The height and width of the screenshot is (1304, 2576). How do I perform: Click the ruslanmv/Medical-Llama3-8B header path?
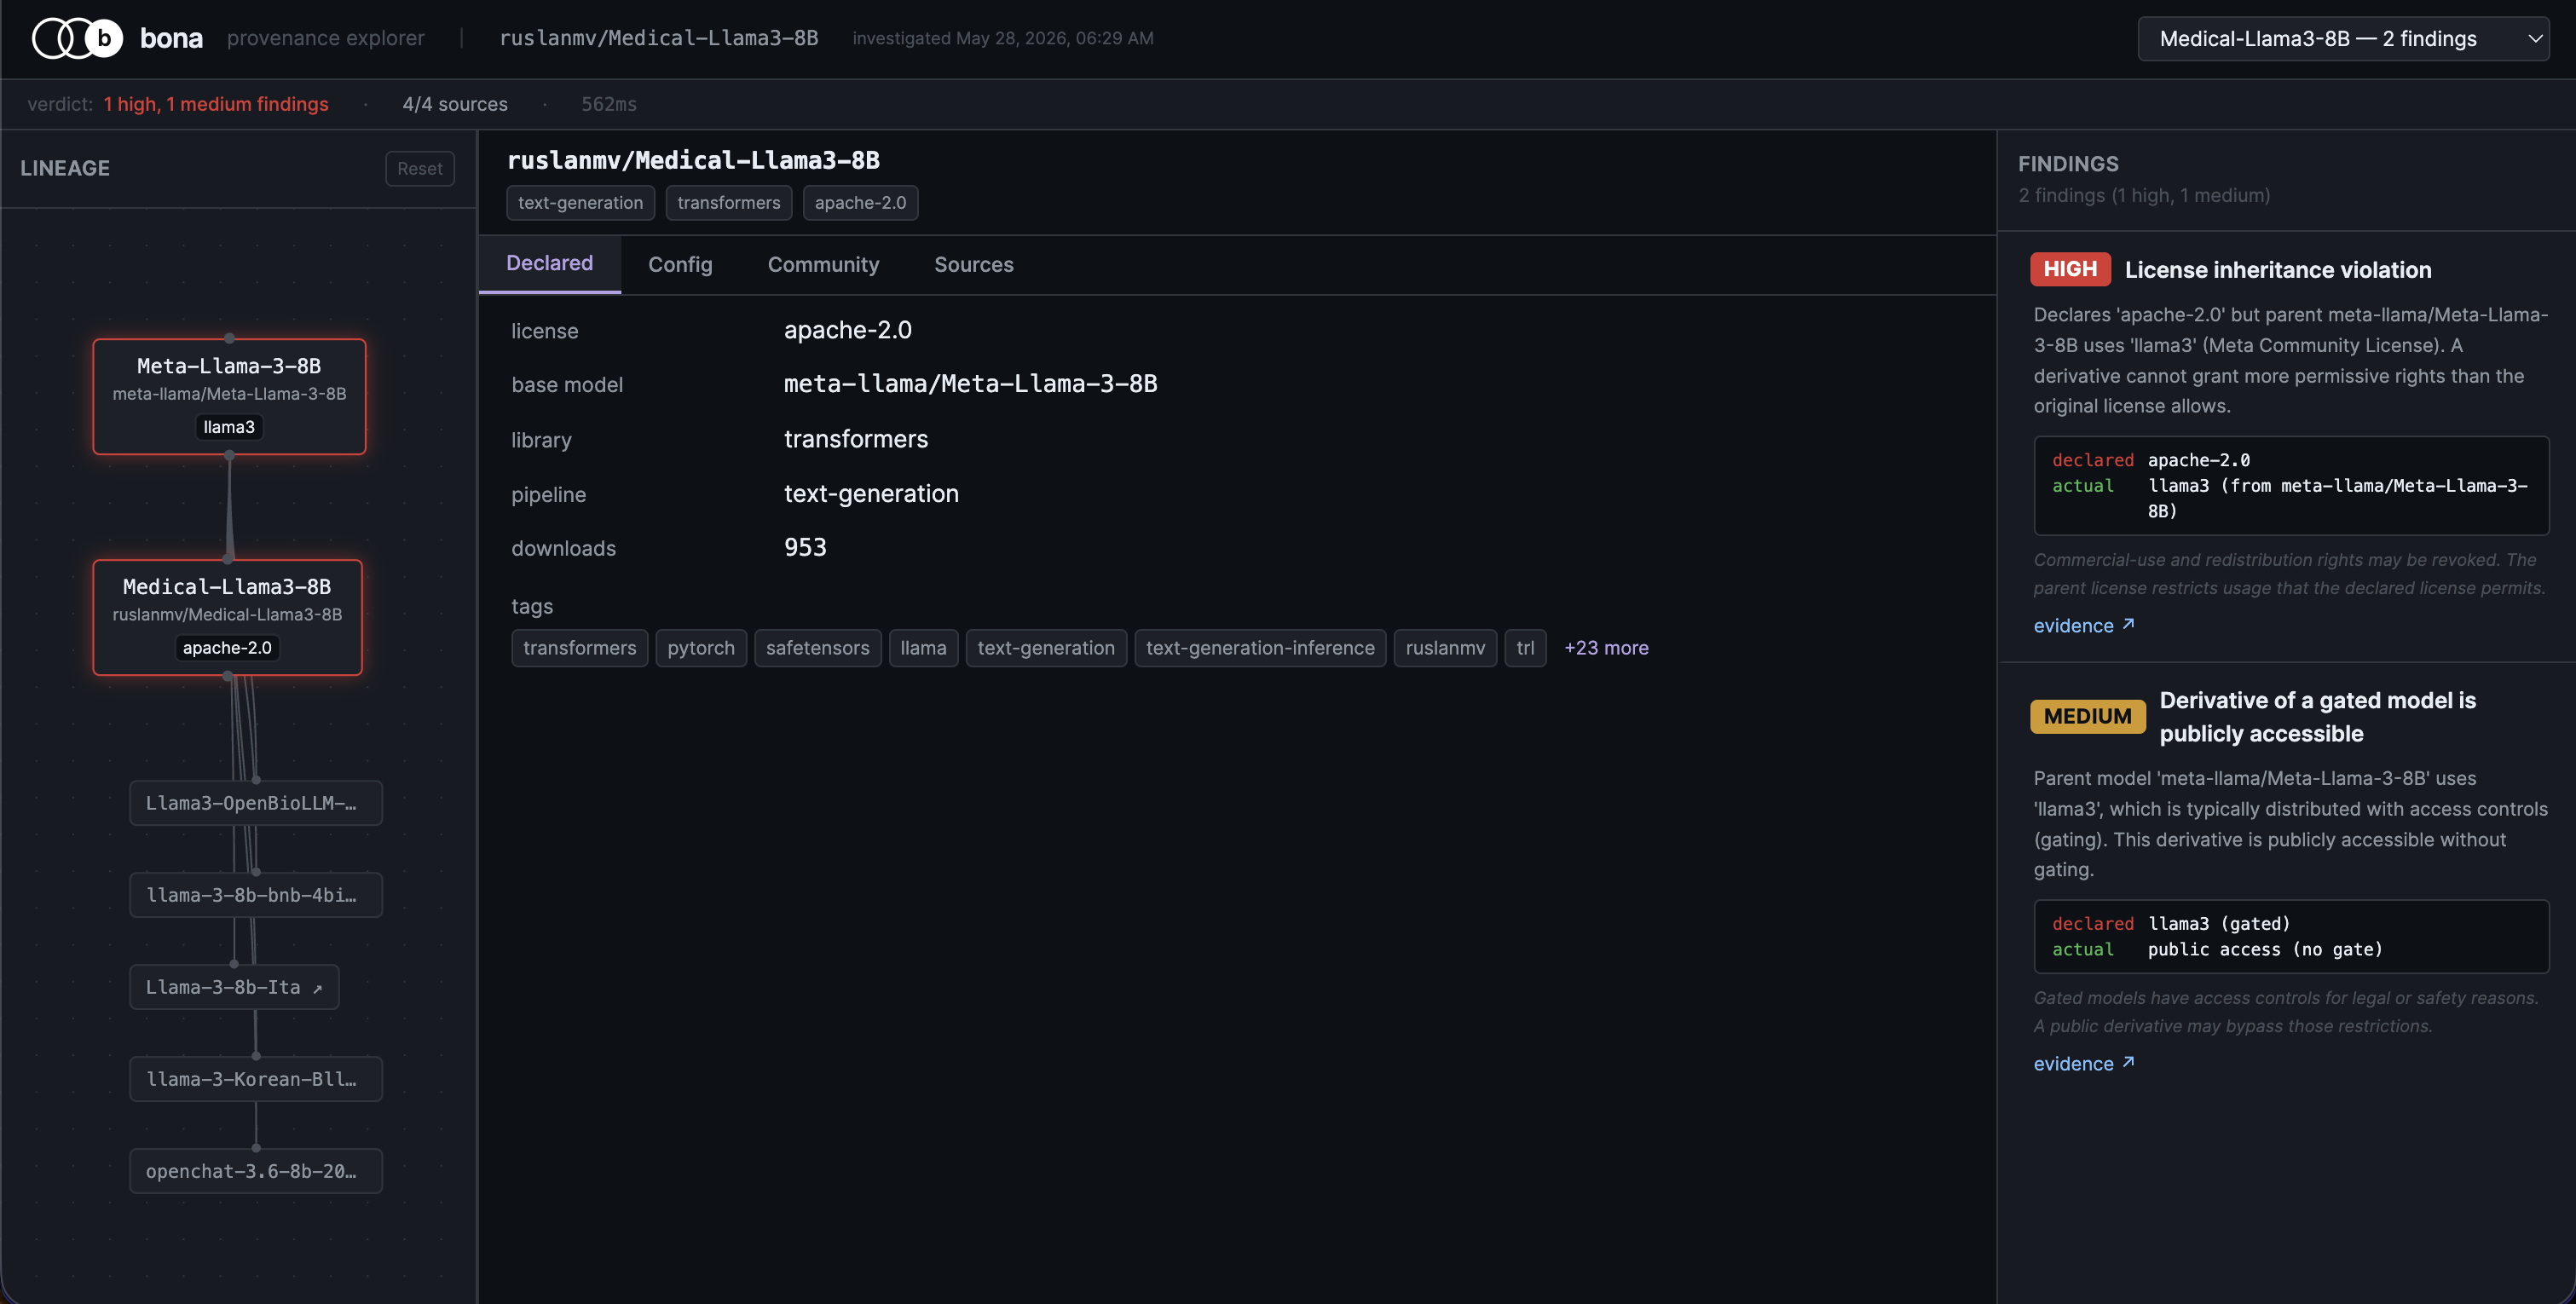tap(659, 38)
